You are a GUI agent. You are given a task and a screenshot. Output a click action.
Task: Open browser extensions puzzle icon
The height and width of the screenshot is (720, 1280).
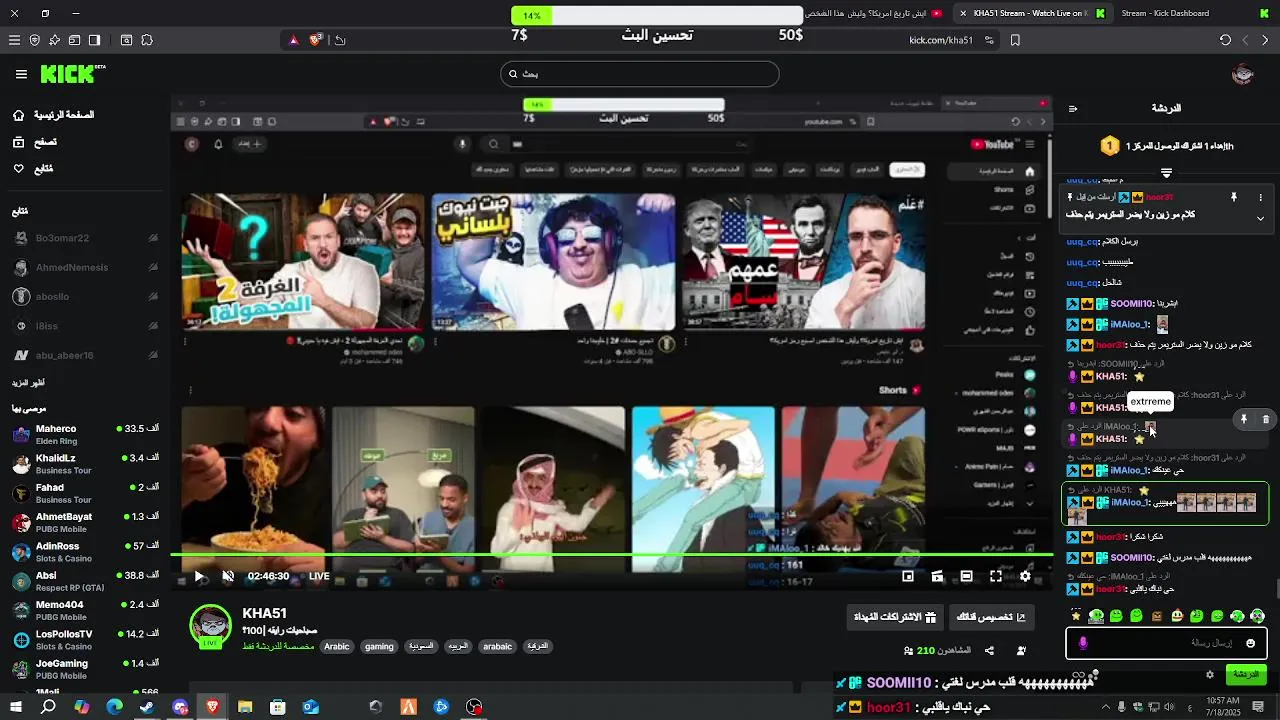click(x=147, y=40)
